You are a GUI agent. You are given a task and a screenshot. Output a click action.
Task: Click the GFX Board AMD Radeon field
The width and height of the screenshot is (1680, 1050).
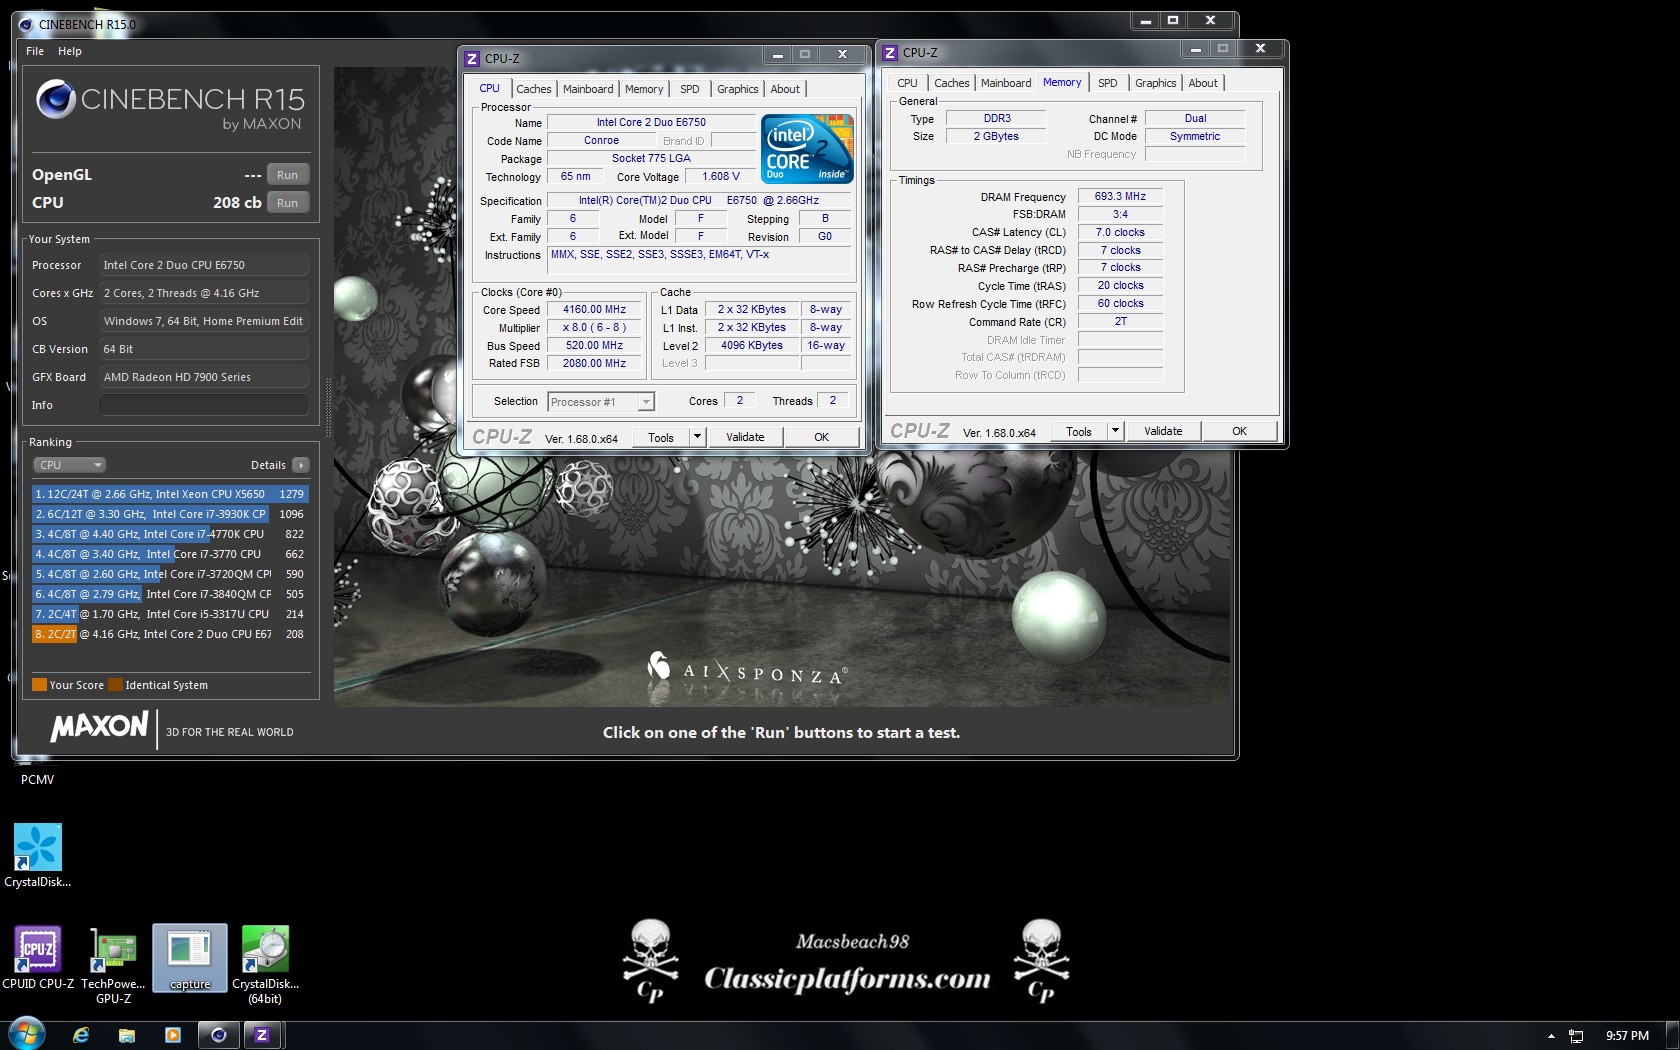coord(203,377)
